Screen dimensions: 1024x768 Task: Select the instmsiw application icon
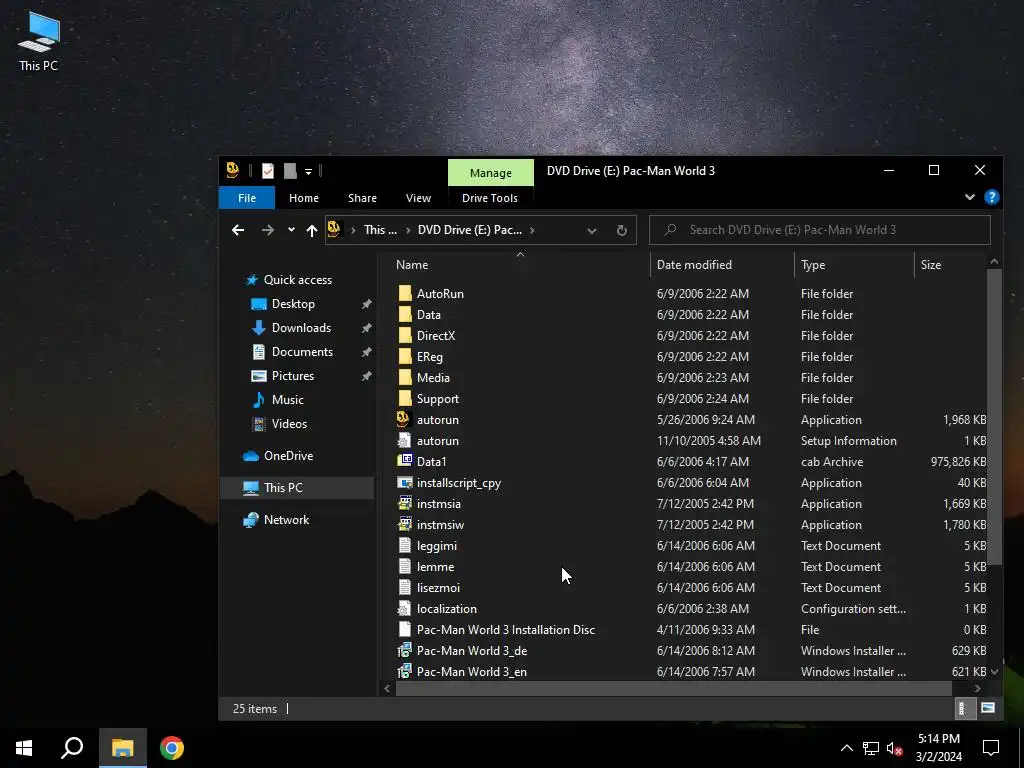coord(405,524)
